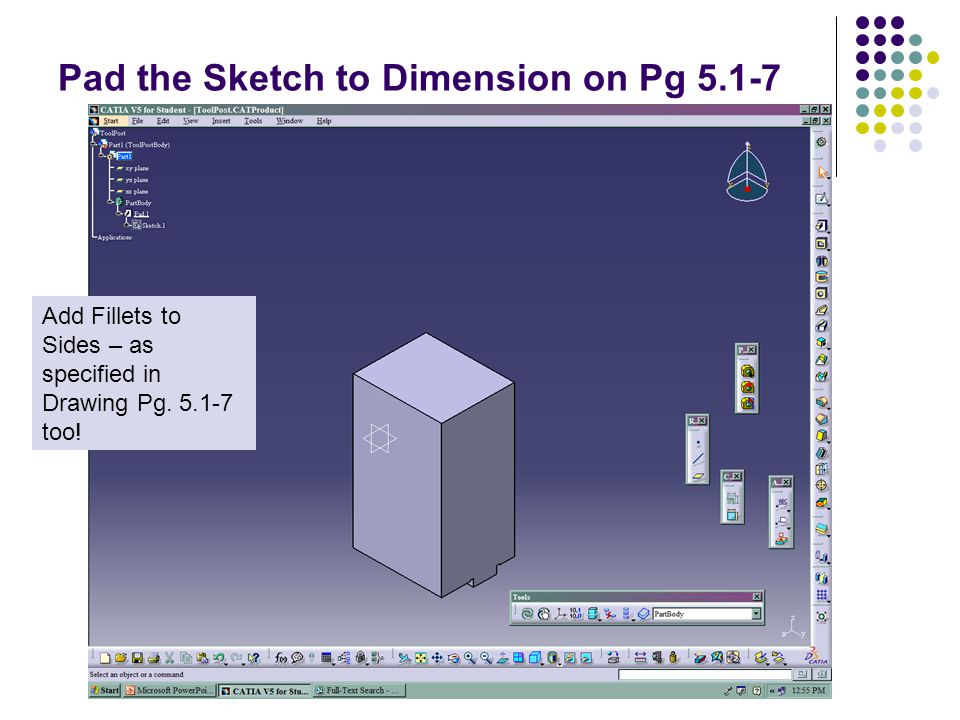Select Pad.1 in the specification tree
This screenshot has height=720, width=960.
[141, 214]
